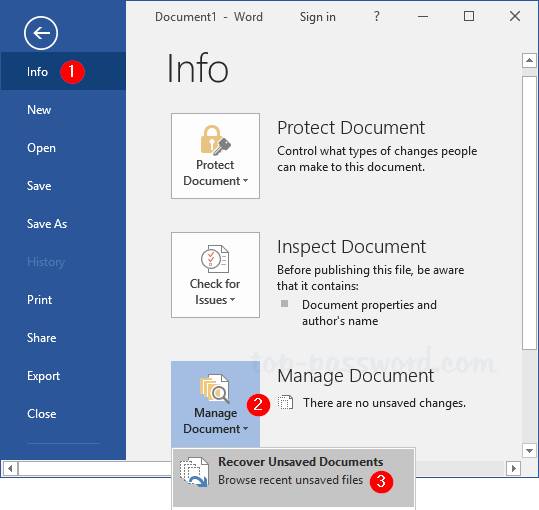Screen dimensions: 539x510
Task: Click the Check for Issues checklist icon
Action: 215,259
